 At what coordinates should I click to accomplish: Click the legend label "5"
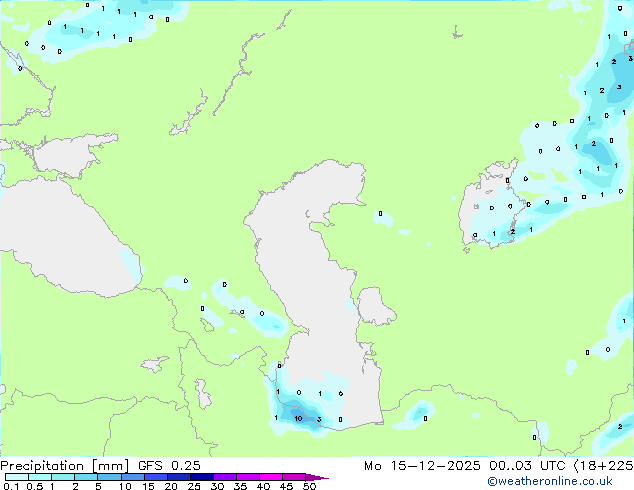[x=98, y=486]
